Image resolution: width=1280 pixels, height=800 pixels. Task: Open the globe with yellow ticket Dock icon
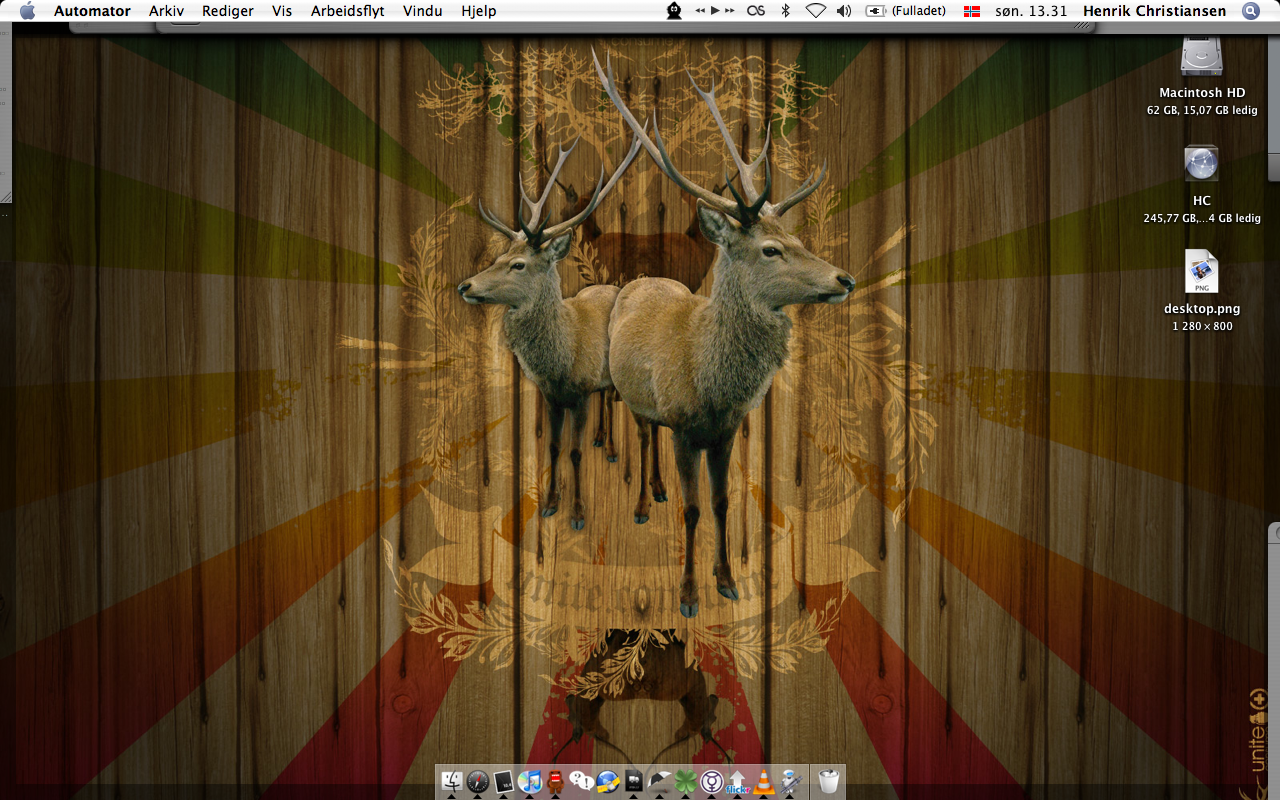(x=608, y=781)
